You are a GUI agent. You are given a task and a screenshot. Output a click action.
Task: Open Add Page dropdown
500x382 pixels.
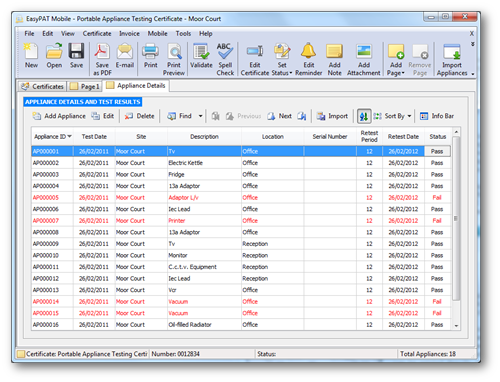tap(396, 59)
